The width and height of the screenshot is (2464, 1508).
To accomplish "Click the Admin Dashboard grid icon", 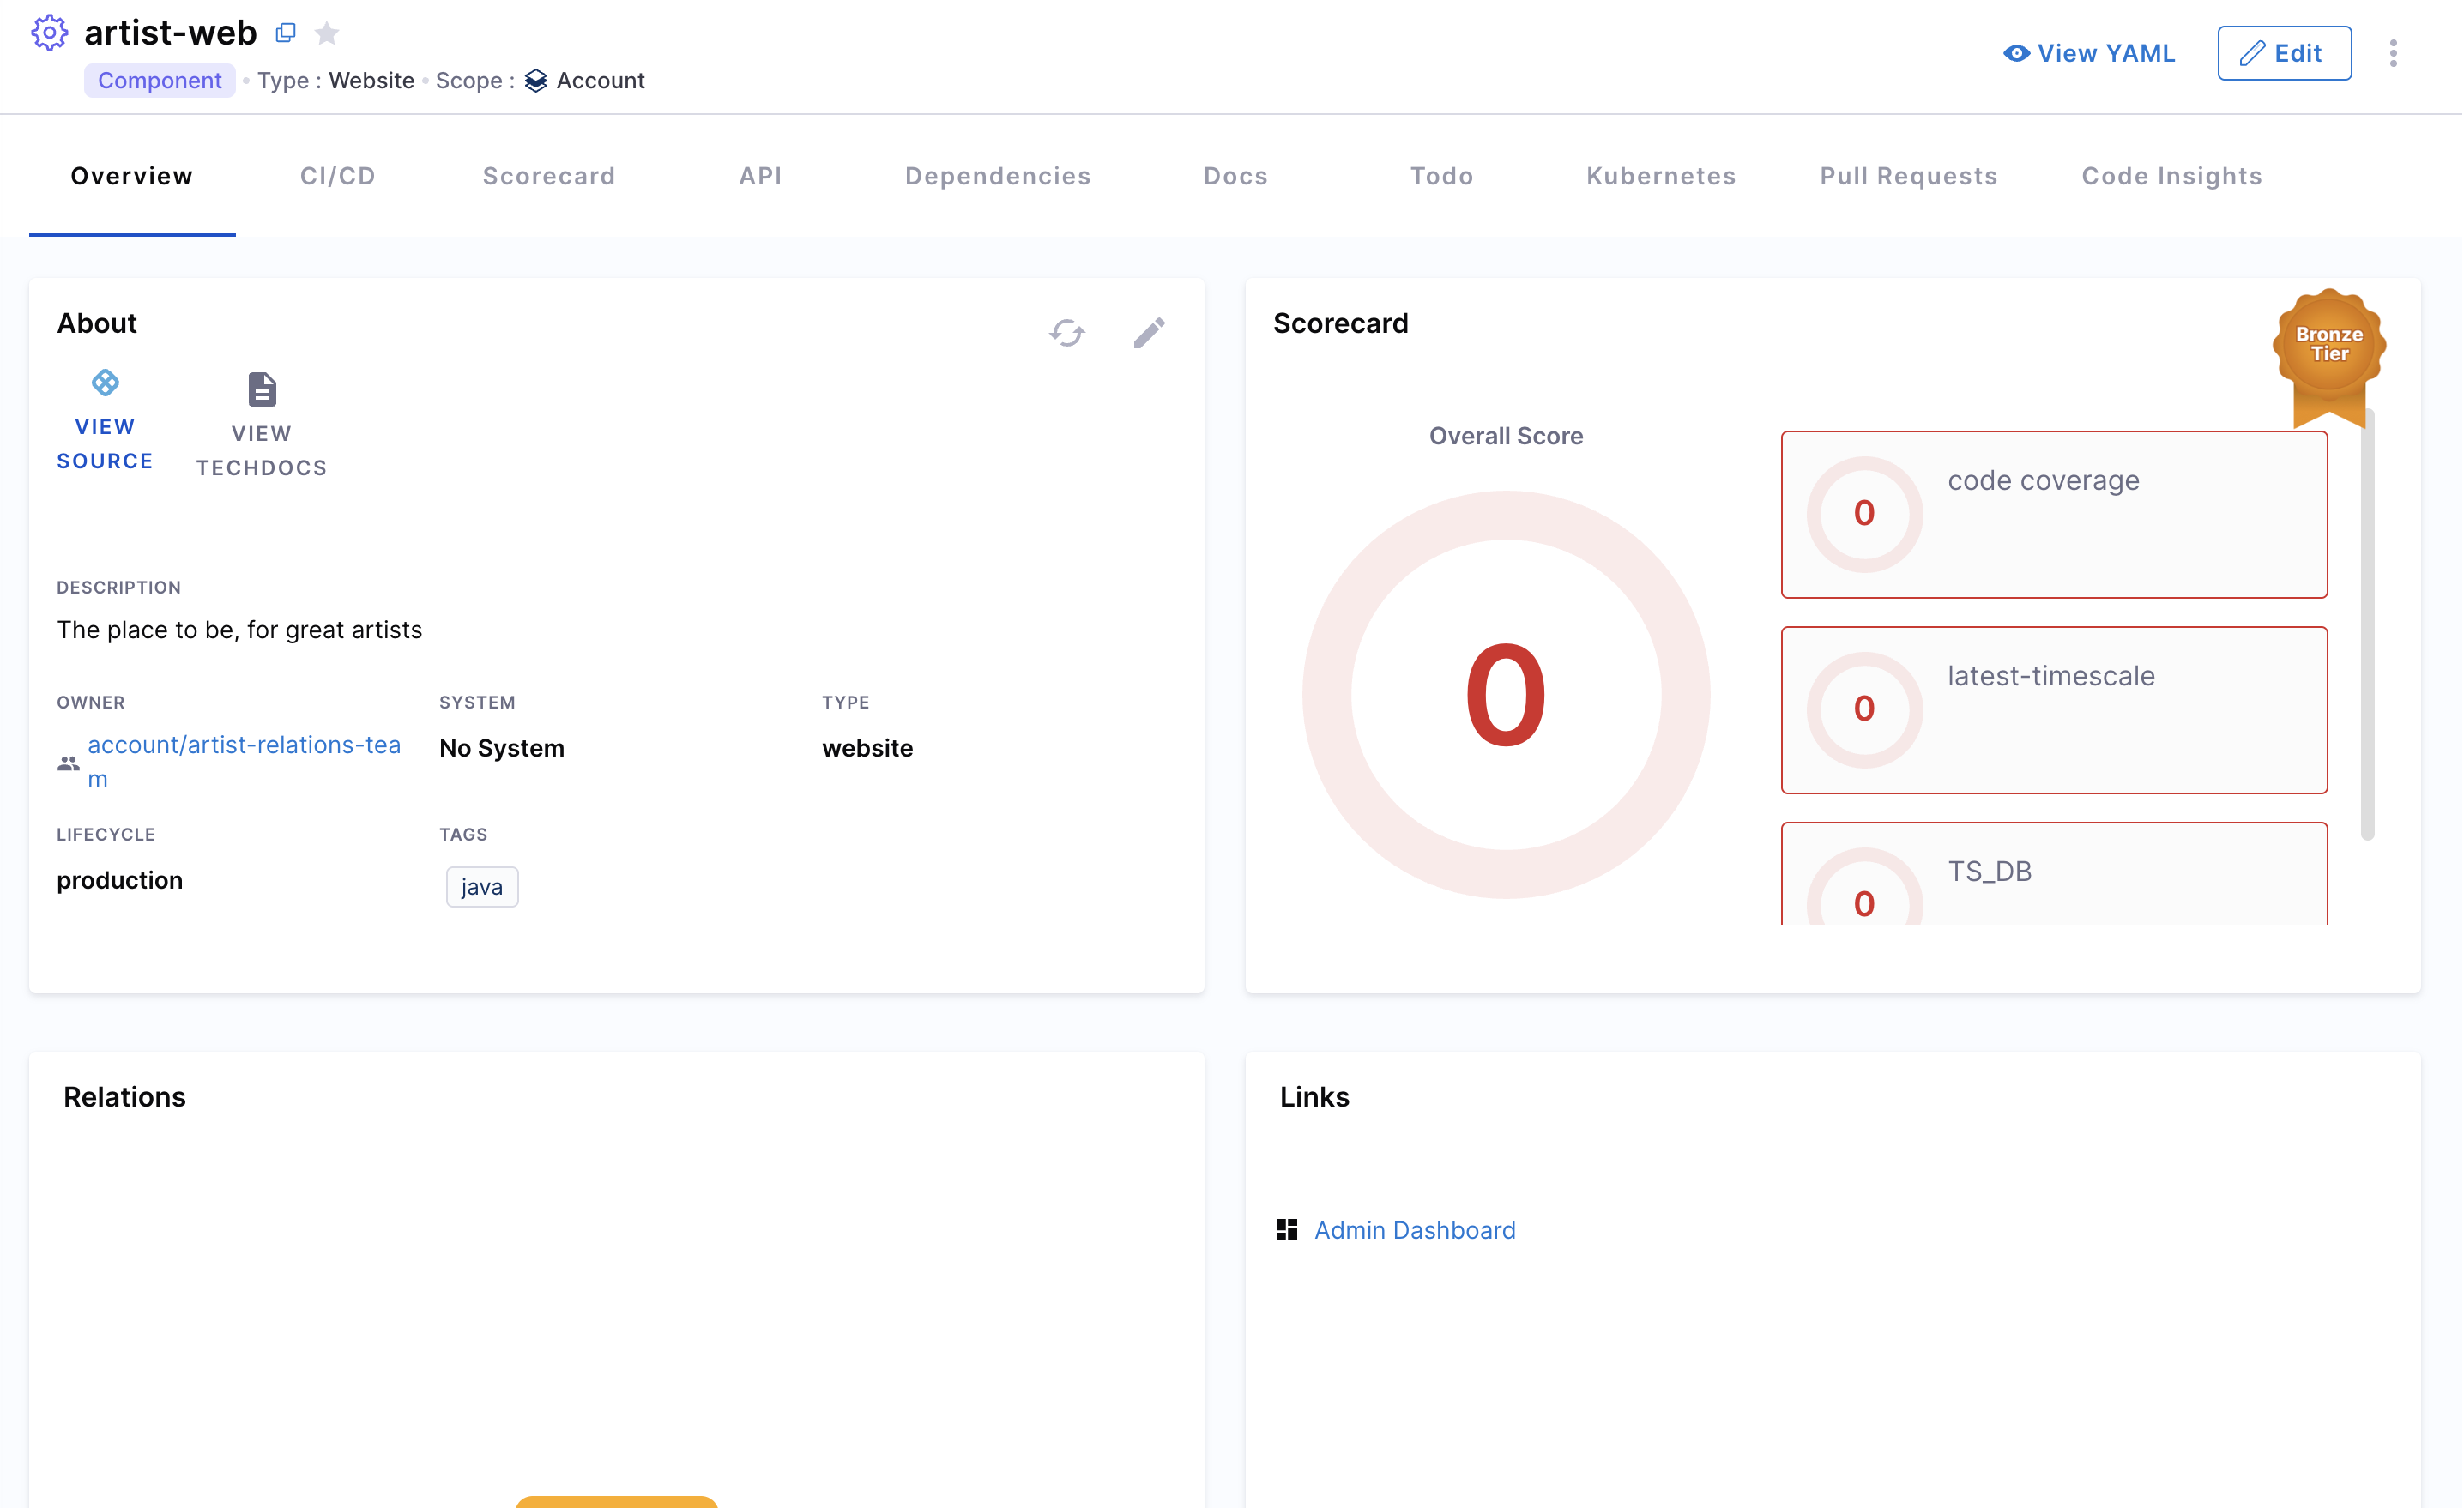I will pos(1287,1230).
